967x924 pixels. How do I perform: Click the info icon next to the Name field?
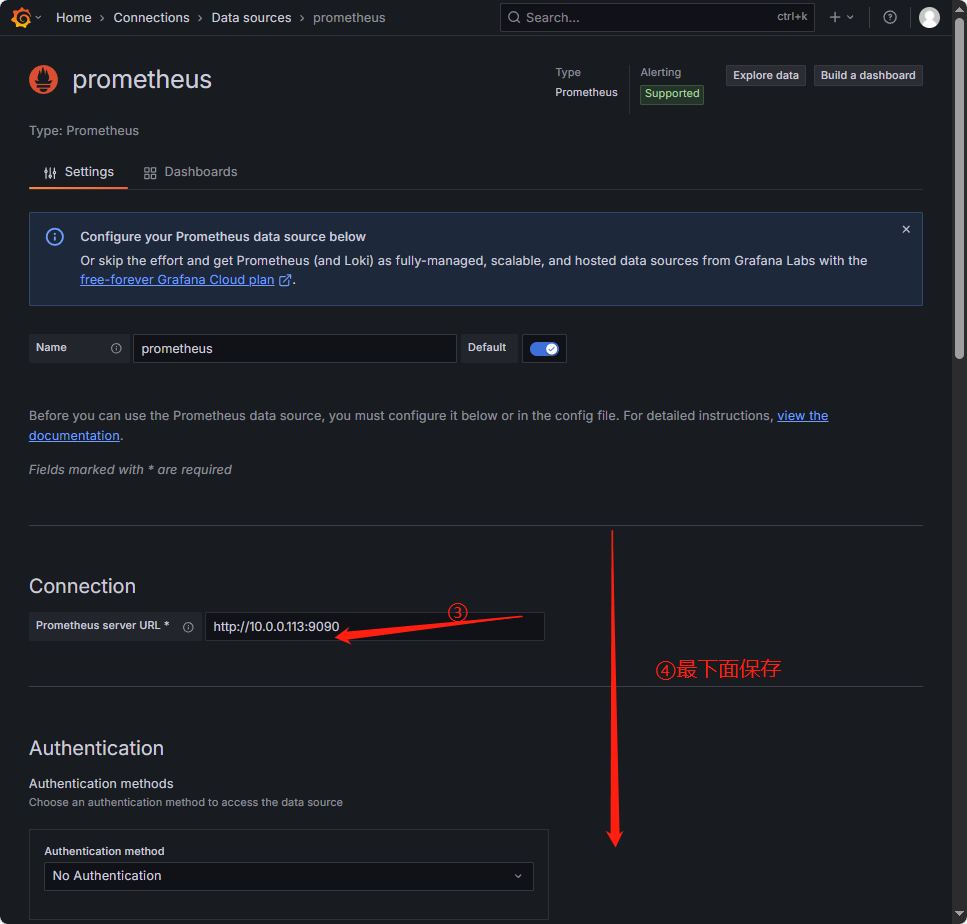116,348
